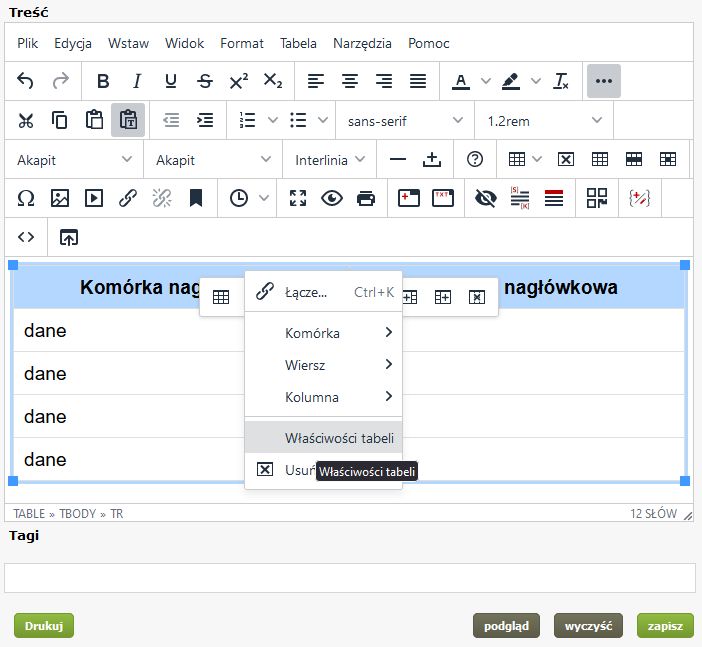702x647 pixels.
Task: Click the Drukuj button
Action: (x=44, y=626)
